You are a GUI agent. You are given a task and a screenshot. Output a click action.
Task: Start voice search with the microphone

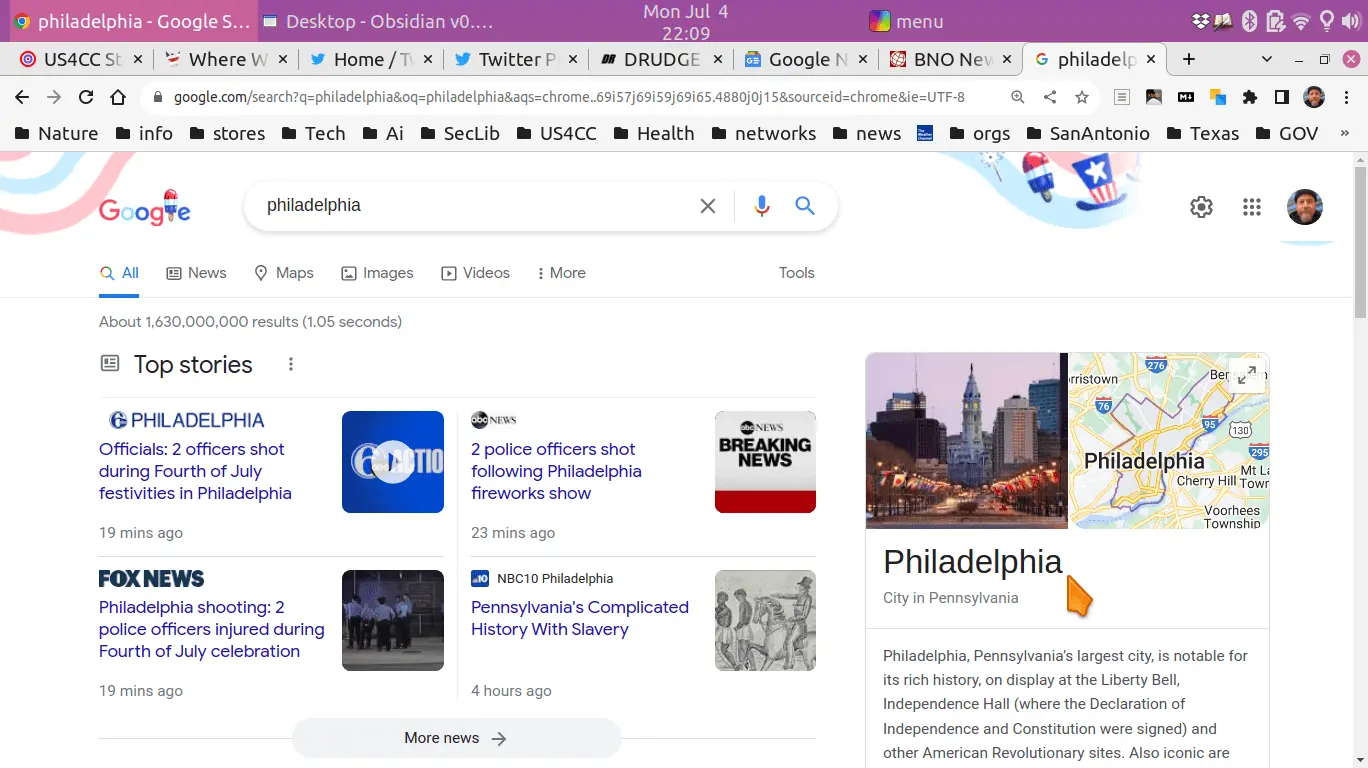point(762,206)
